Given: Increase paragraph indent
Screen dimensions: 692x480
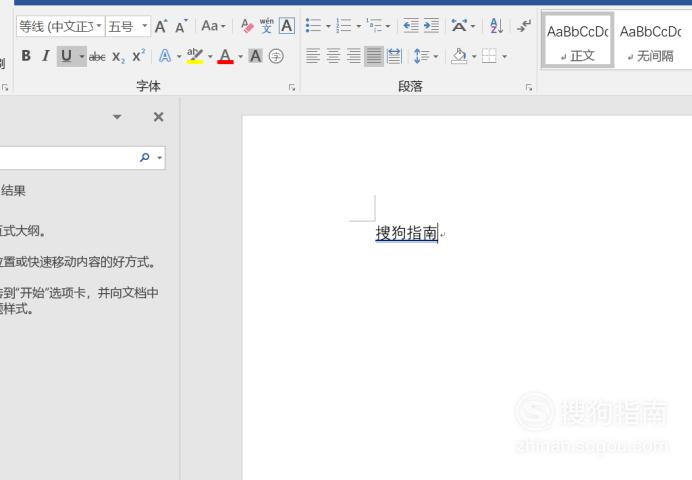Looking at the screenshot, I should click(x=431, y=26).
